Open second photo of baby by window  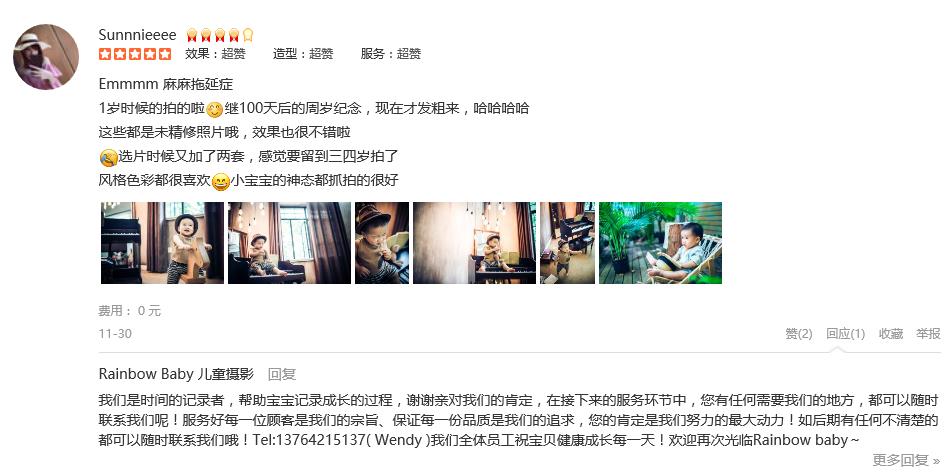click(289, 243)
